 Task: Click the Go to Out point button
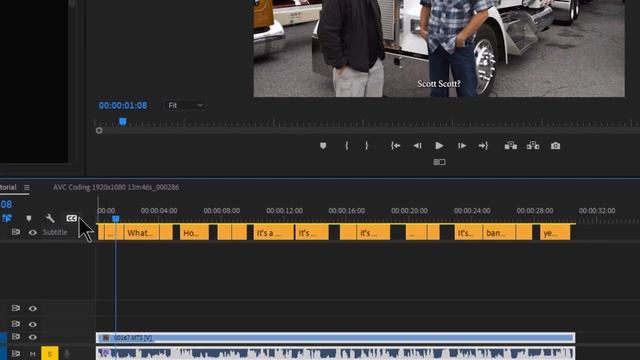coord(483,146)
